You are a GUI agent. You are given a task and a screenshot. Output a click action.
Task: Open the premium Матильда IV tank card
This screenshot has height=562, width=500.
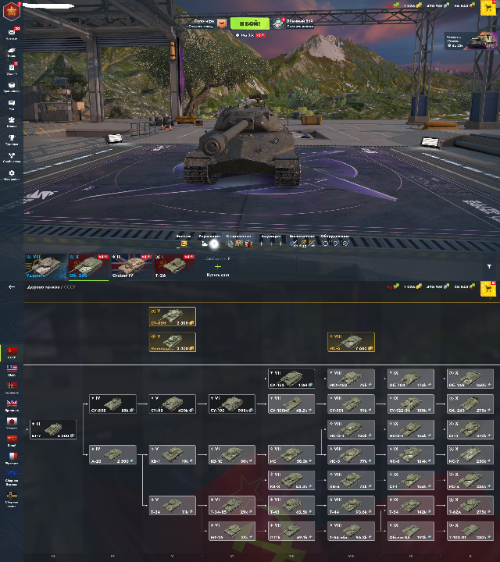pos(172,342)
